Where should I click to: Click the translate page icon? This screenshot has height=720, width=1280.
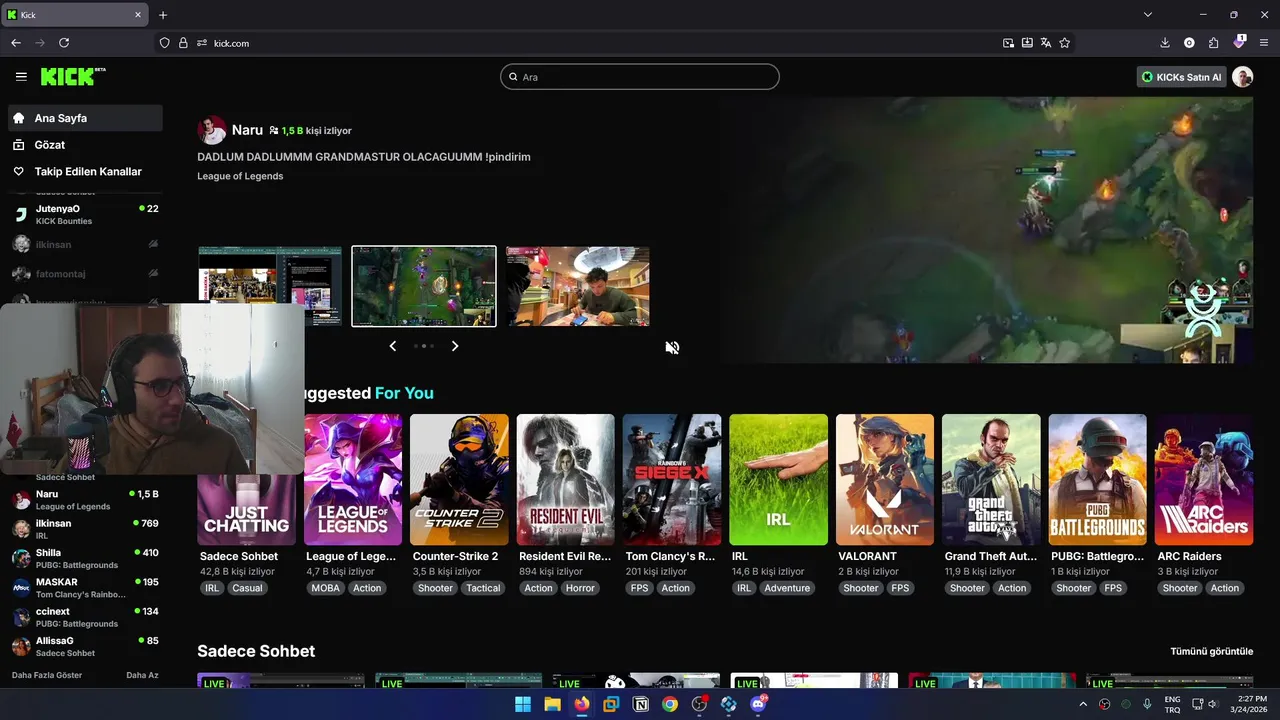[1046, 43]
